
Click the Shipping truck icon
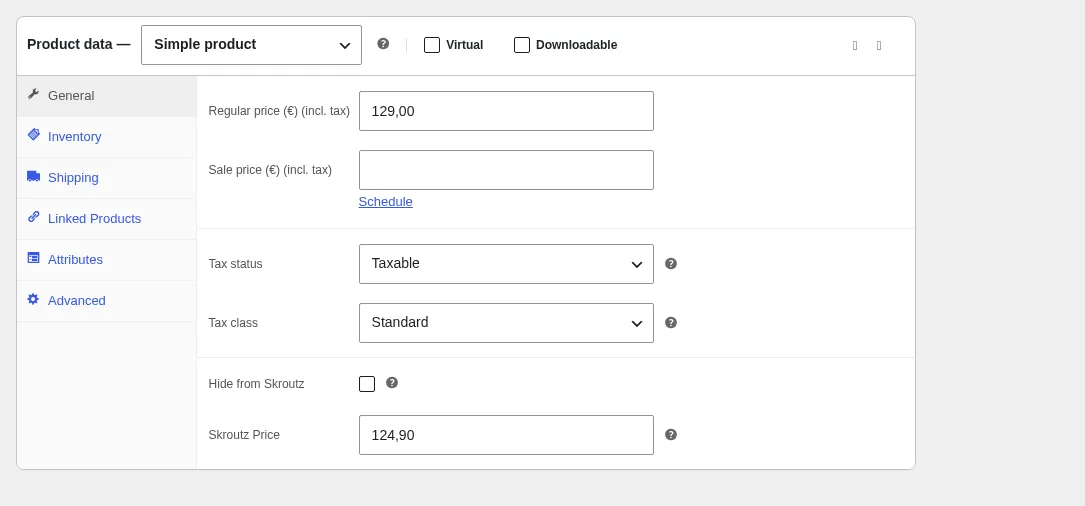[x=33, y=176]
